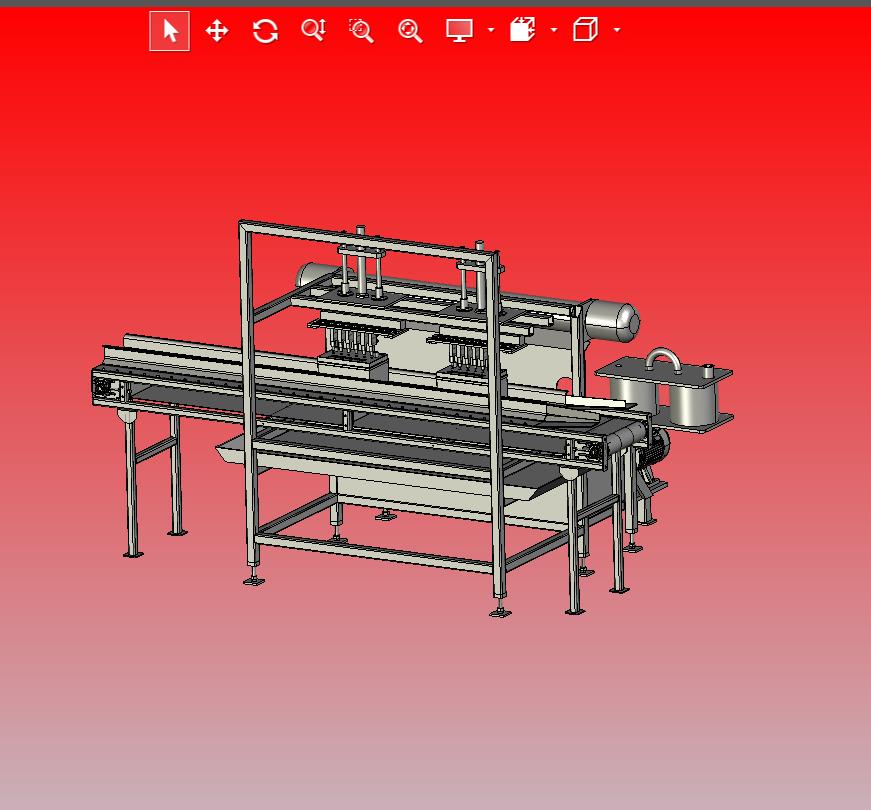Activate the select arrow tool

(169, 31)
